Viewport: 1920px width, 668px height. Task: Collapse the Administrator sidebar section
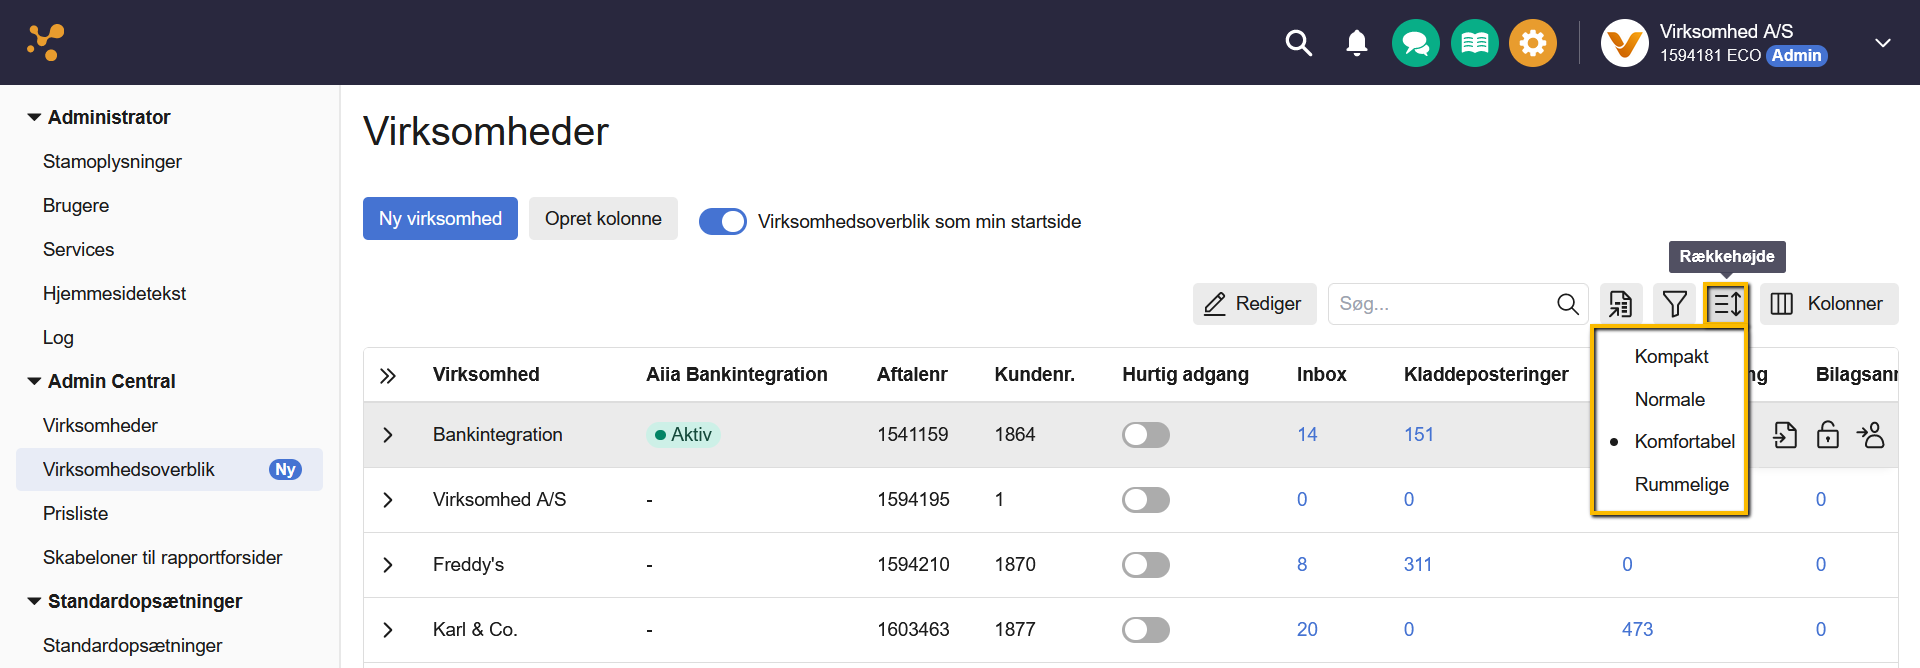(34, 117)
